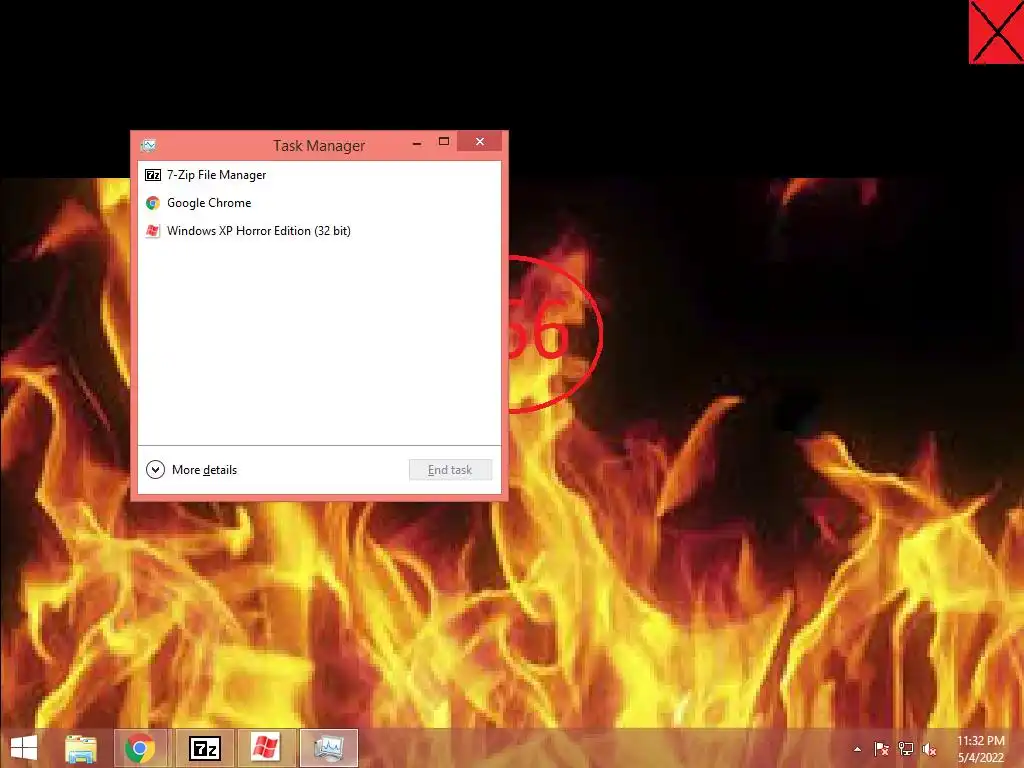Open the Action Center flag icon
Screen dimensions: 1024x768
click(x=881, y=749)
